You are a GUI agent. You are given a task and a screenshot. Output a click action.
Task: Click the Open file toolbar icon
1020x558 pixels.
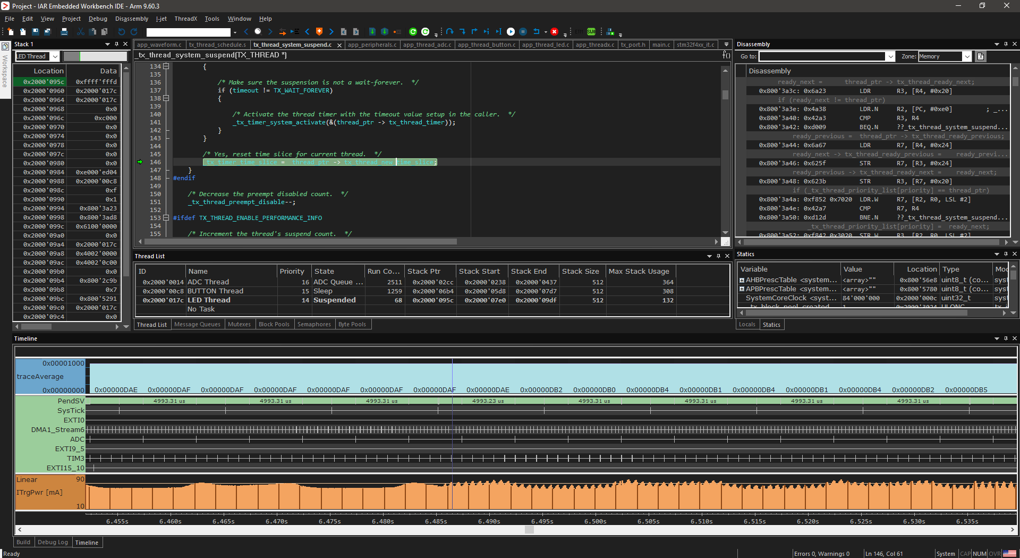[23, 31]
